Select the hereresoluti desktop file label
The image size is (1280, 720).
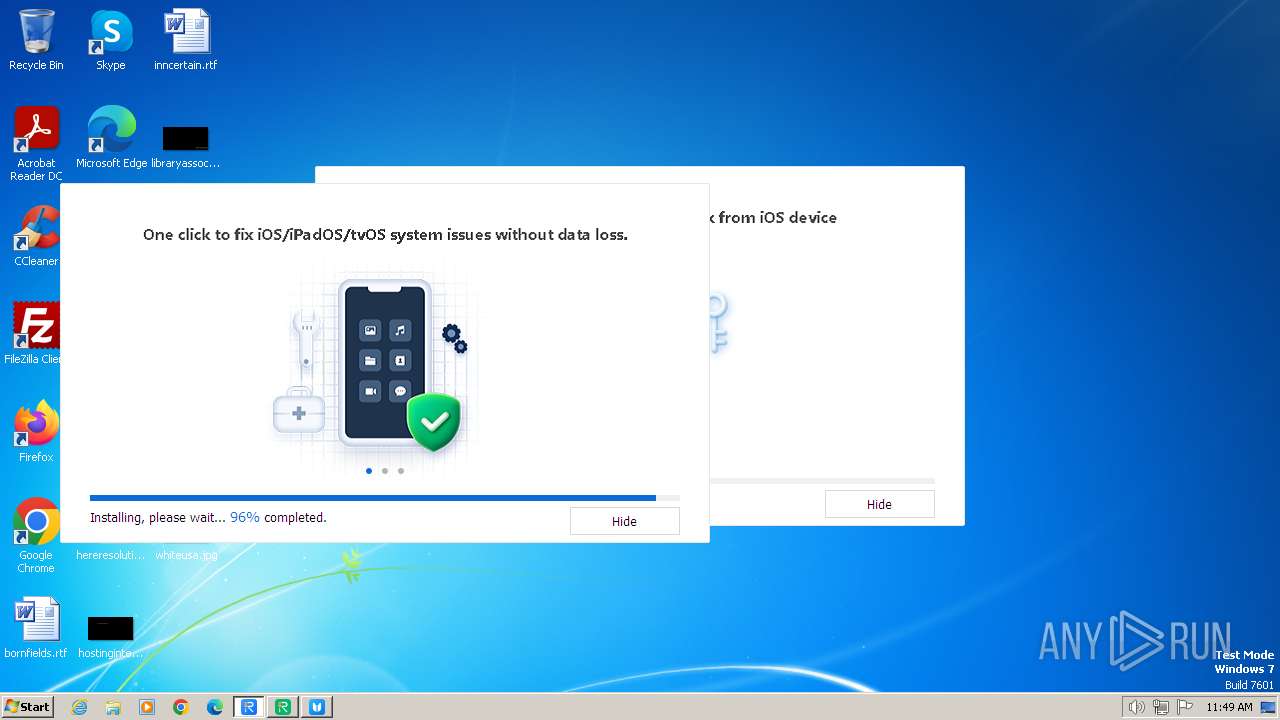110,555
